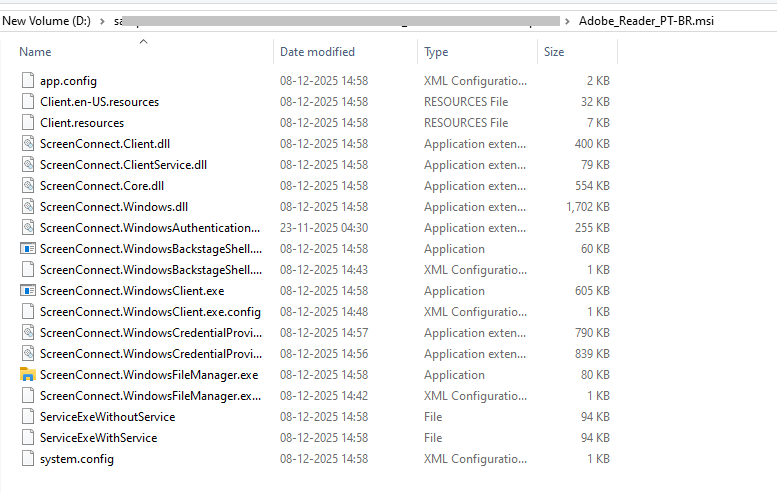Click the ScreenConnect.WindowsClient.exe application icon
This screenshot has width=777, height=493.
28,290
